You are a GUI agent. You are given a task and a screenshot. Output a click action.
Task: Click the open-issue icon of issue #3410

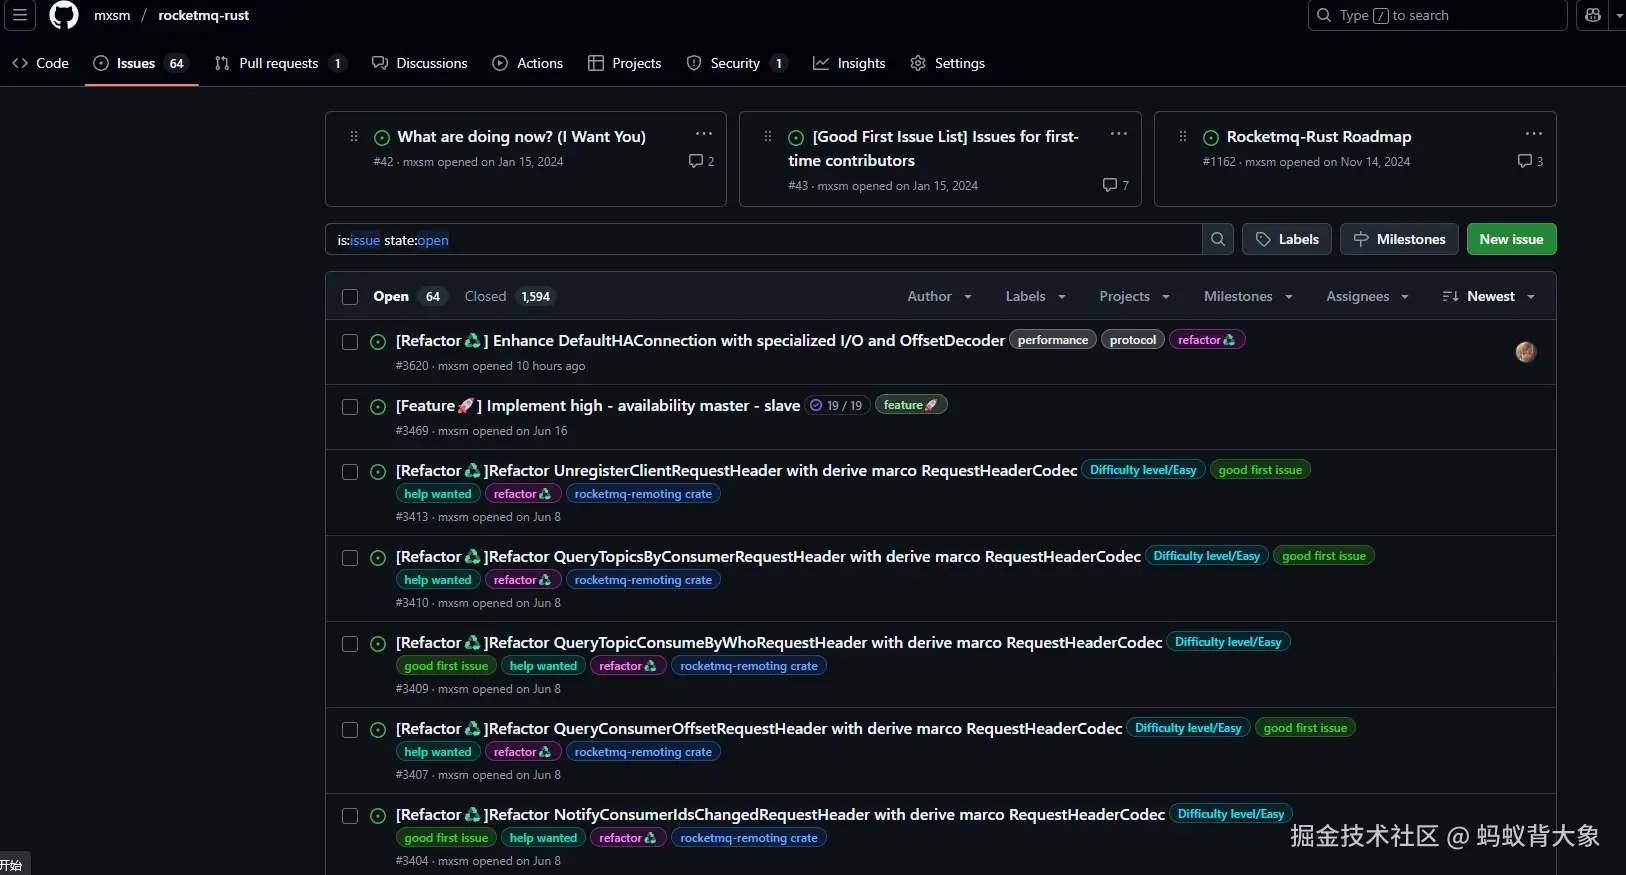378,558
